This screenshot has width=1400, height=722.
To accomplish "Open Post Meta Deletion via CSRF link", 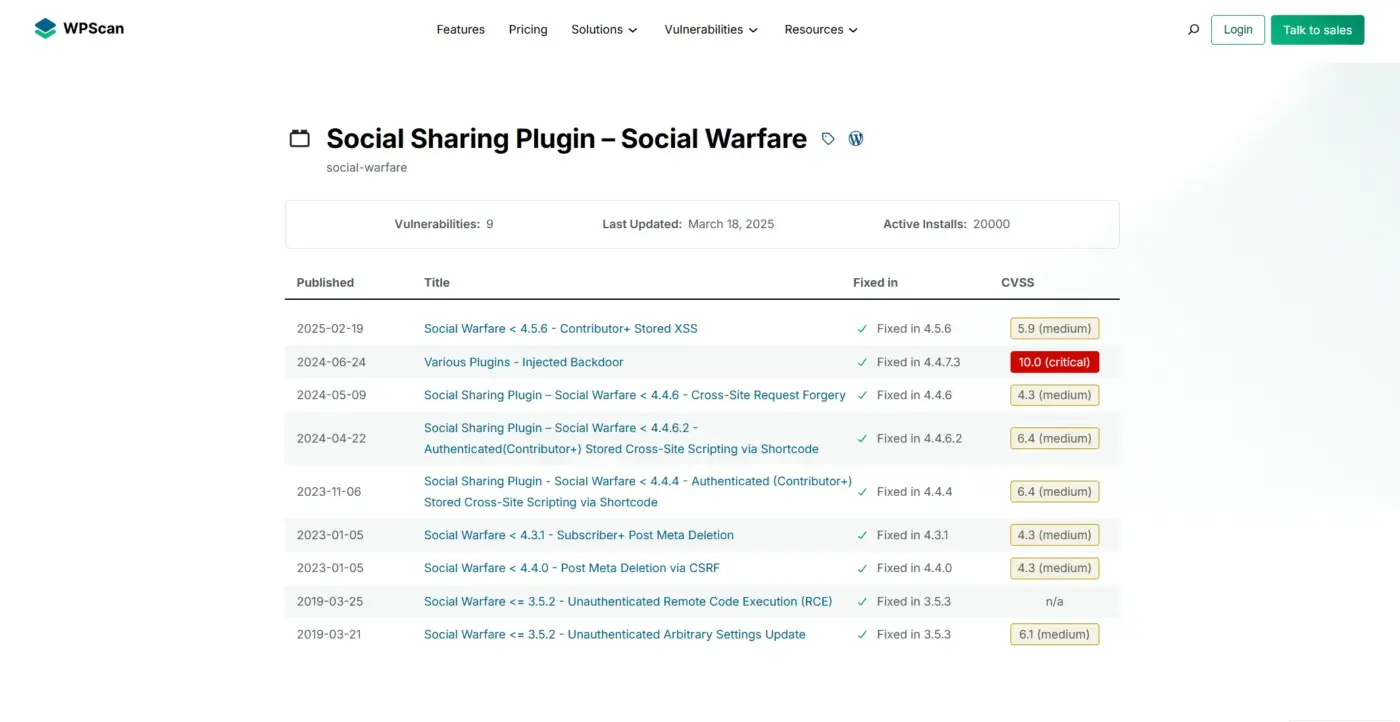I will (x=572, y=568).
